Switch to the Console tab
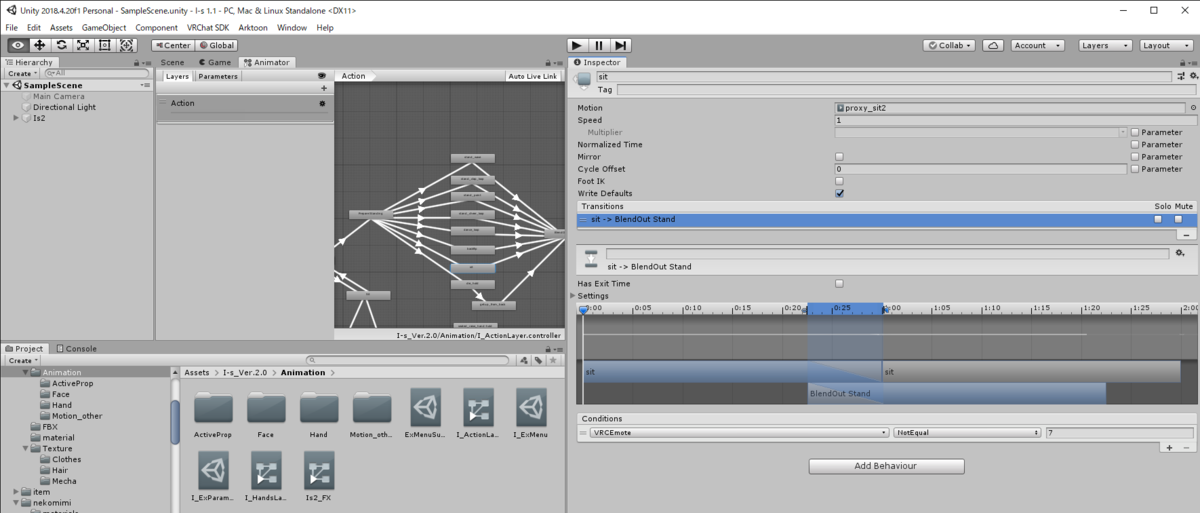The width and height of the screenshot is (1200, 513). coord(76,348)
